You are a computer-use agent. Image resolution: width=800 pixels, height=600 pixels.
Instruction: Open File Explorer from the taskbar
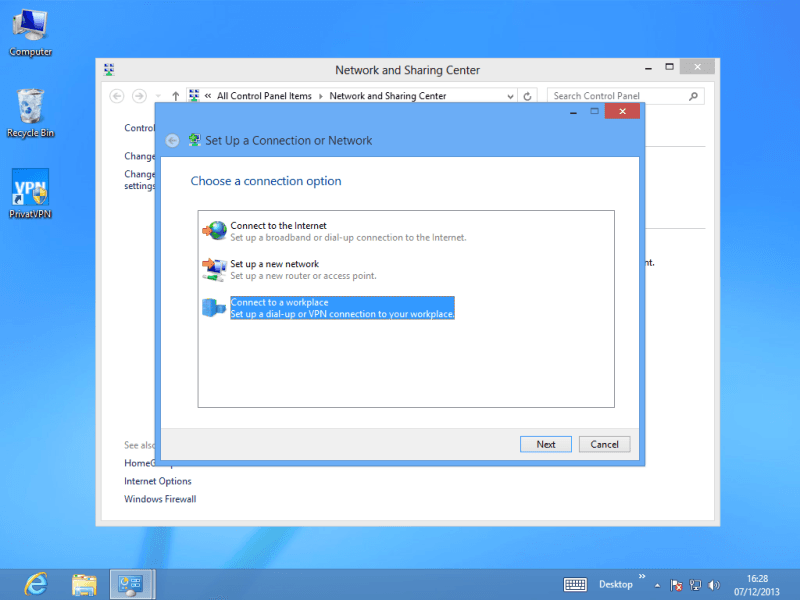pos(84,584)
